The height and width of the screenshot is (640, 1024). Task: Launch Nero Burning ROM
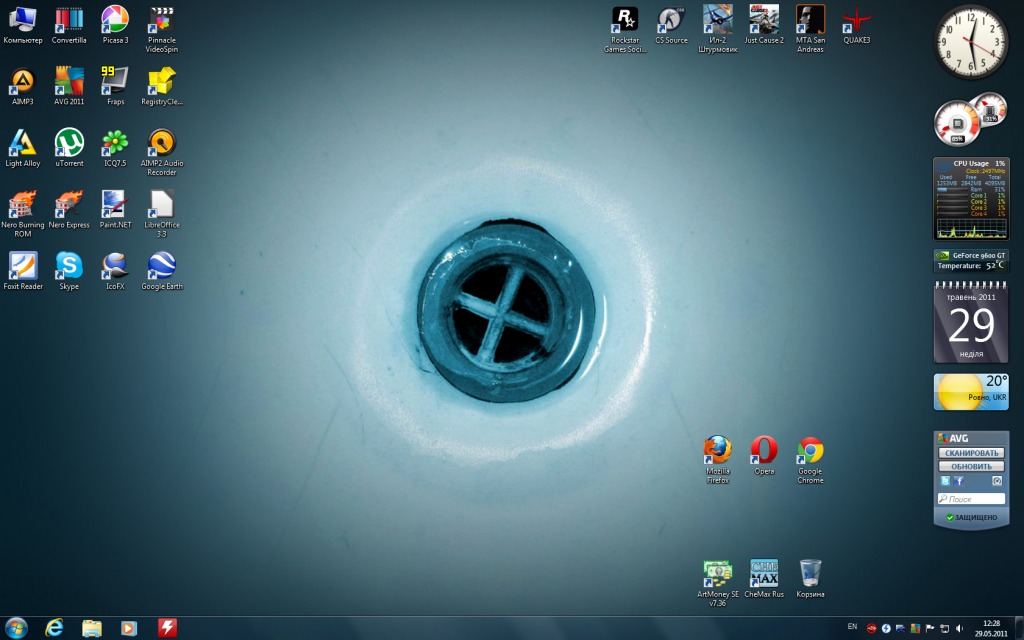pos(22,214)
